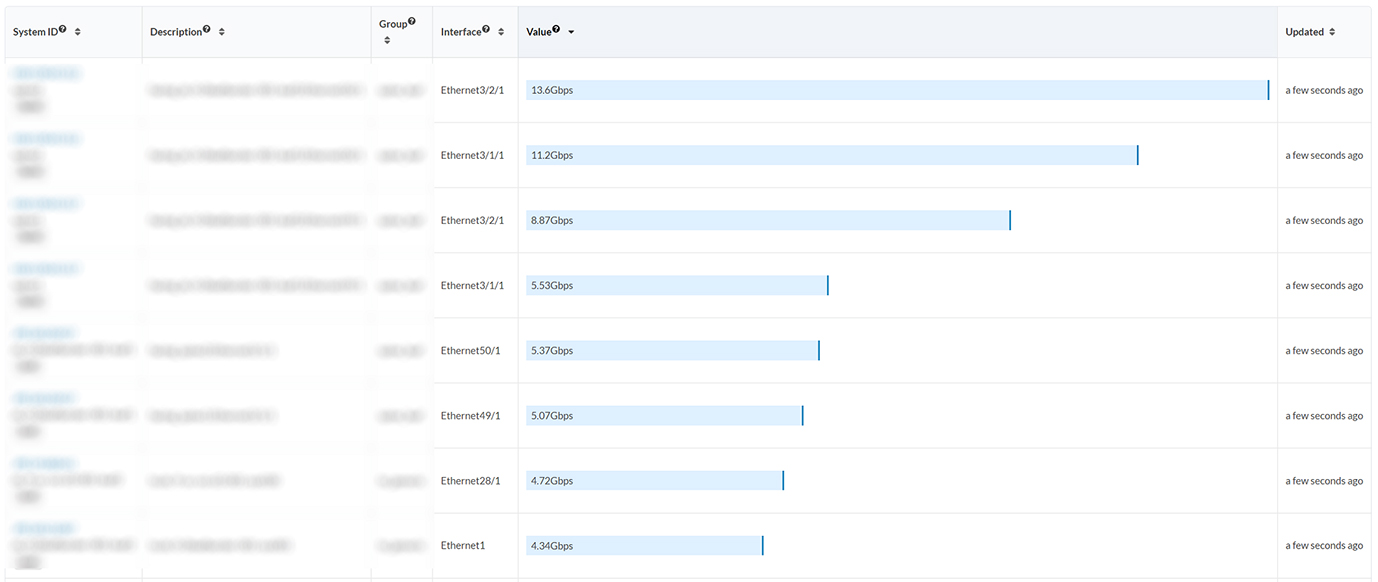
Task: Click the Ethernet49/1 interface cell
Action: click(470, 416)
